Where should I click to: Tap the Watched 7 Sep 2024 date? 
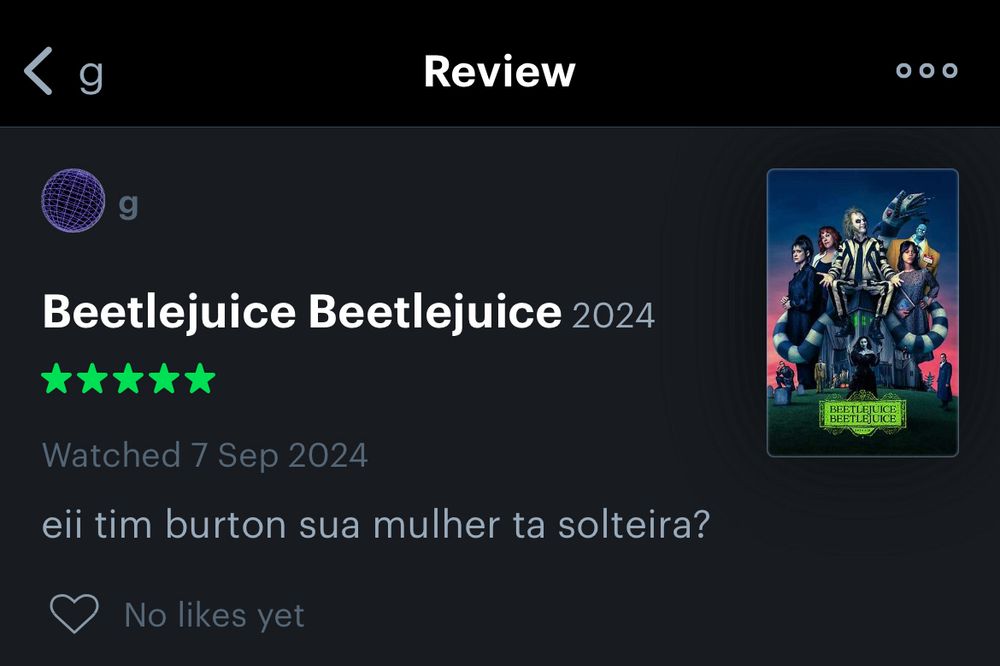coord(205,455)
